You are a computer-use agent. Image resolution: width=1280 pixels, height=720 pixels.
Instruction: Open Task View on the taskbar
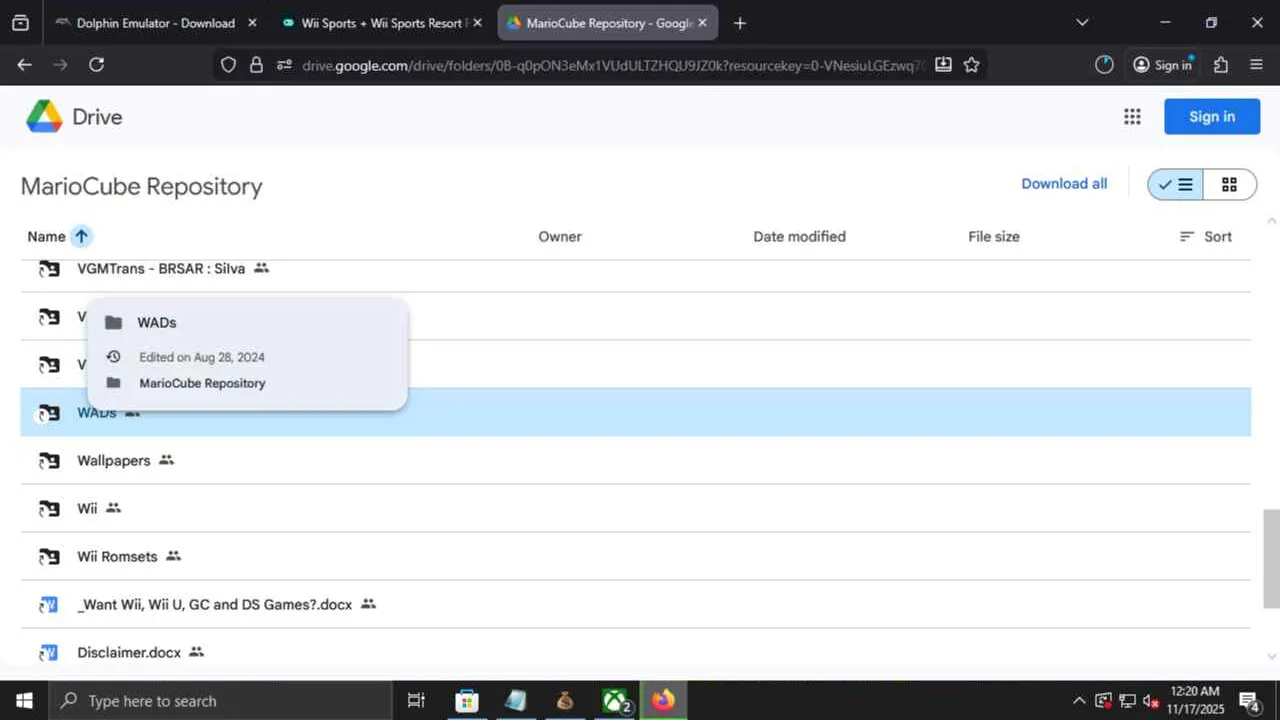click(x=417, y=701)
